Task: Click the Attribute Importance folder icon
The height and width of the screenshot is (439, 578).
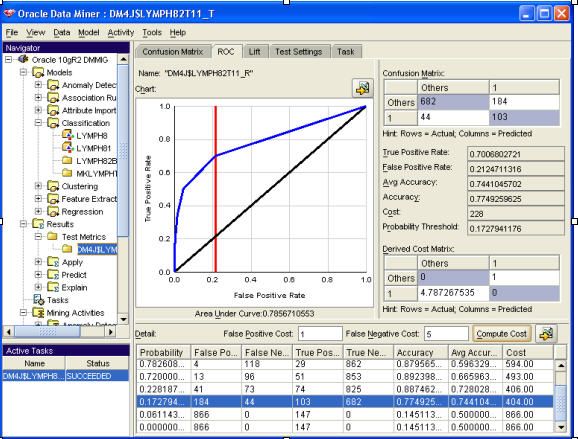Action: coord(53,110)
